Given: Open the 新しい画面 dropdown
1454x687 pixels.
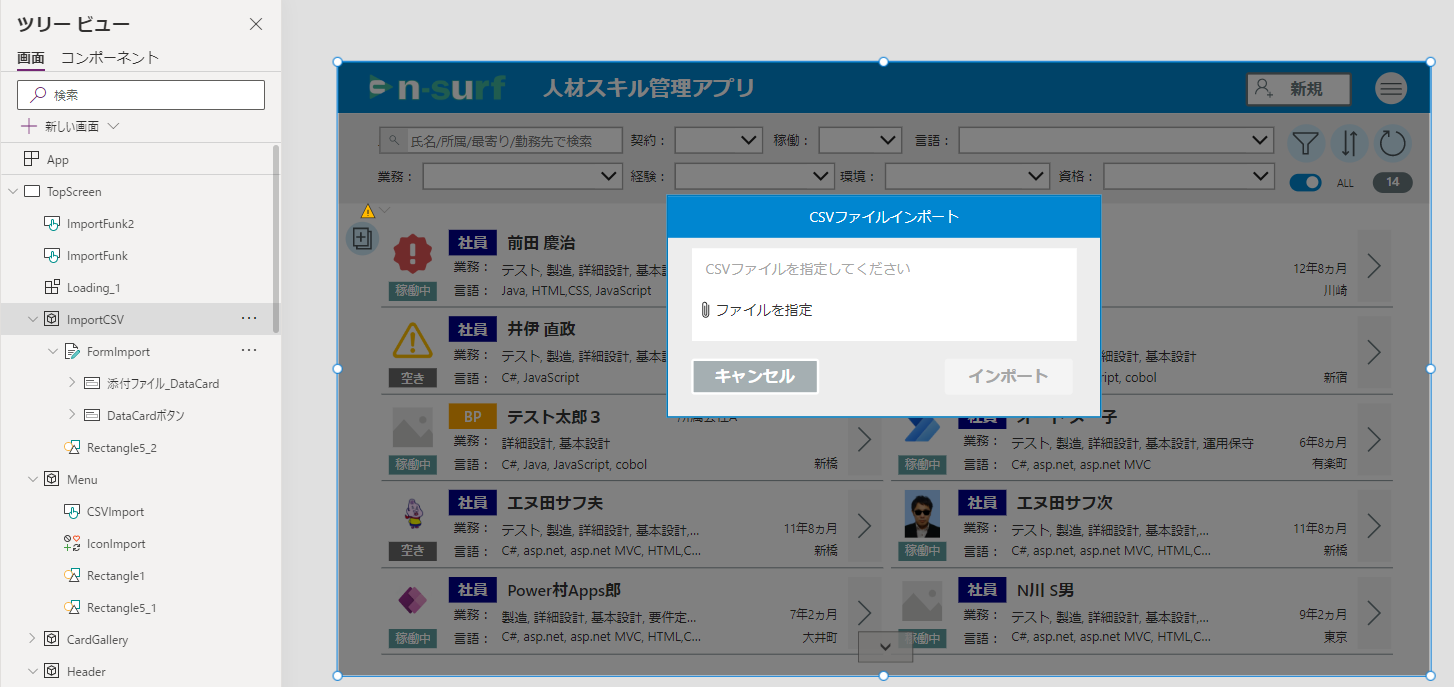Looking at the screenshot, I should point(112,126).
